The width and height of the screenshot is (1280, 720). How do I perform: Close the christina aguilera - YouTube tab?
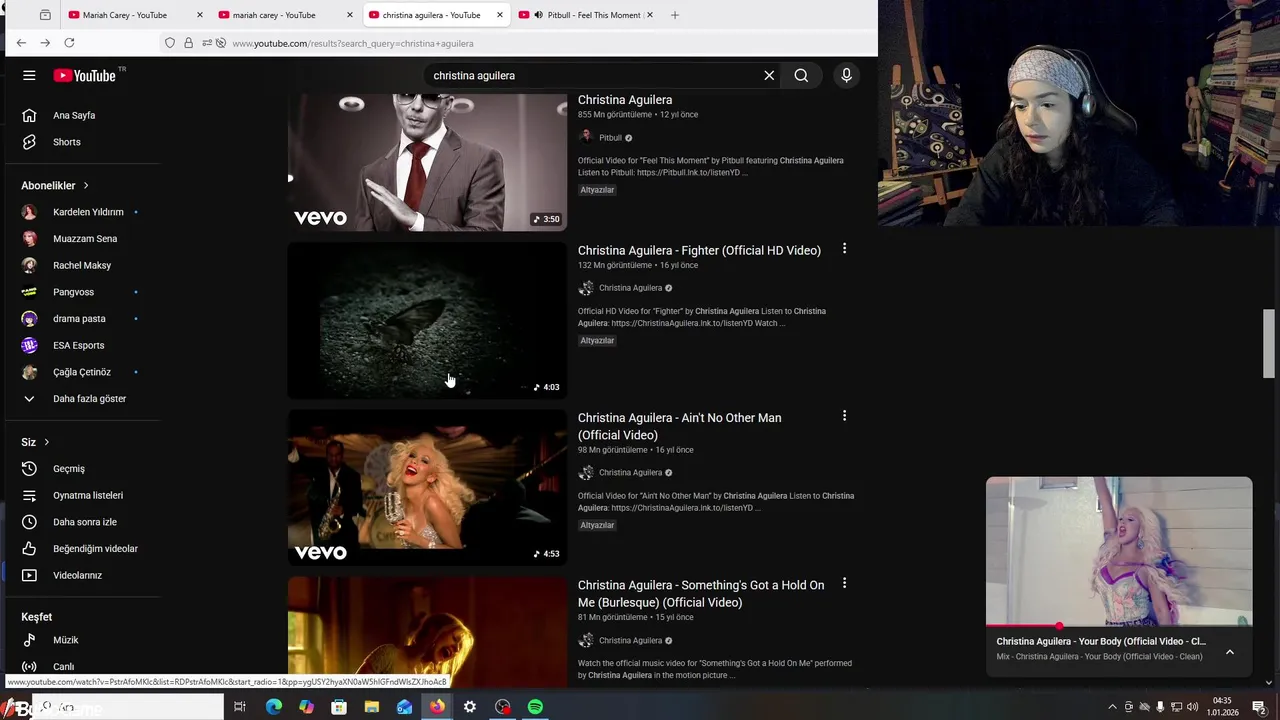click(500, 15)
